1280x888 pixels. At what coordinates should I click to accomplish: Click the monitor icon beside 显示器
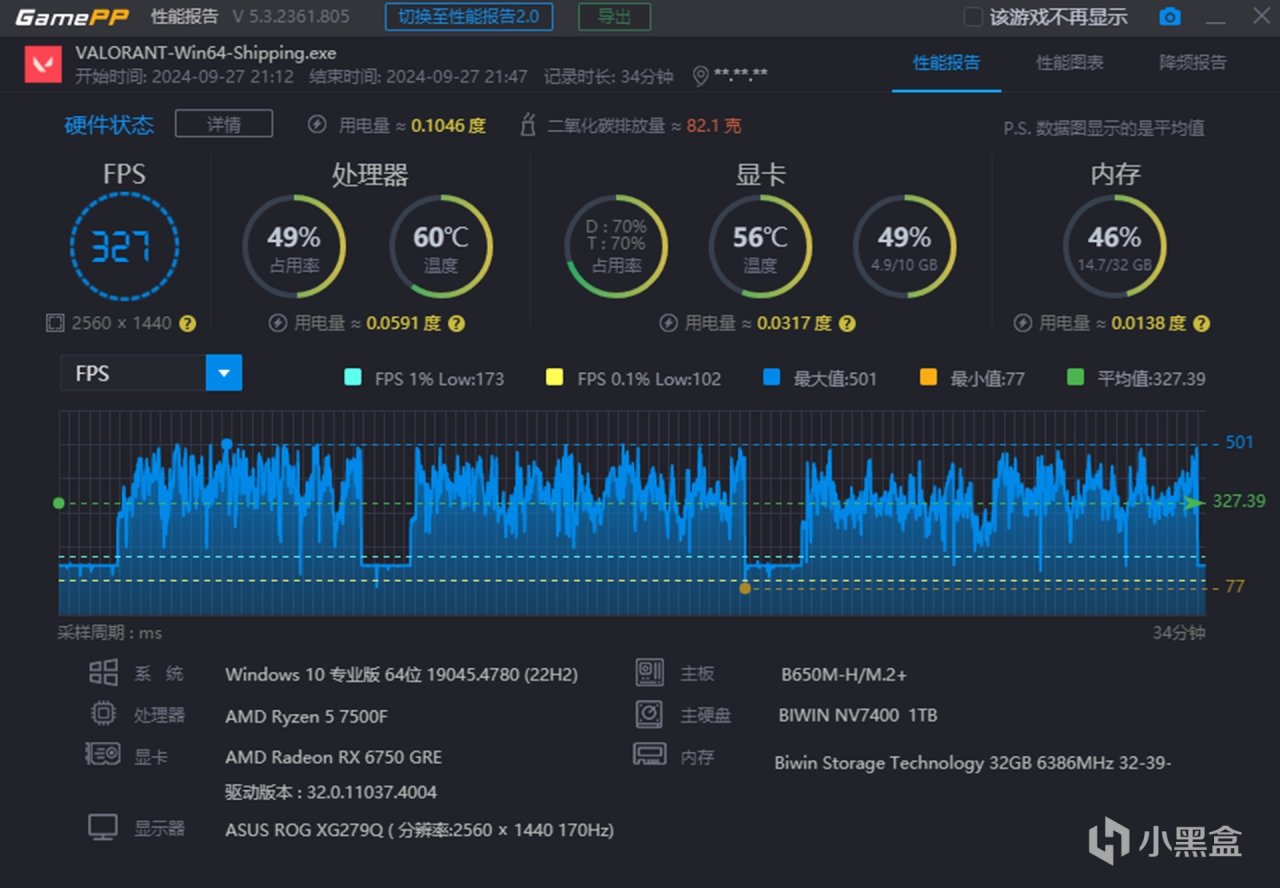click(103, 827)
